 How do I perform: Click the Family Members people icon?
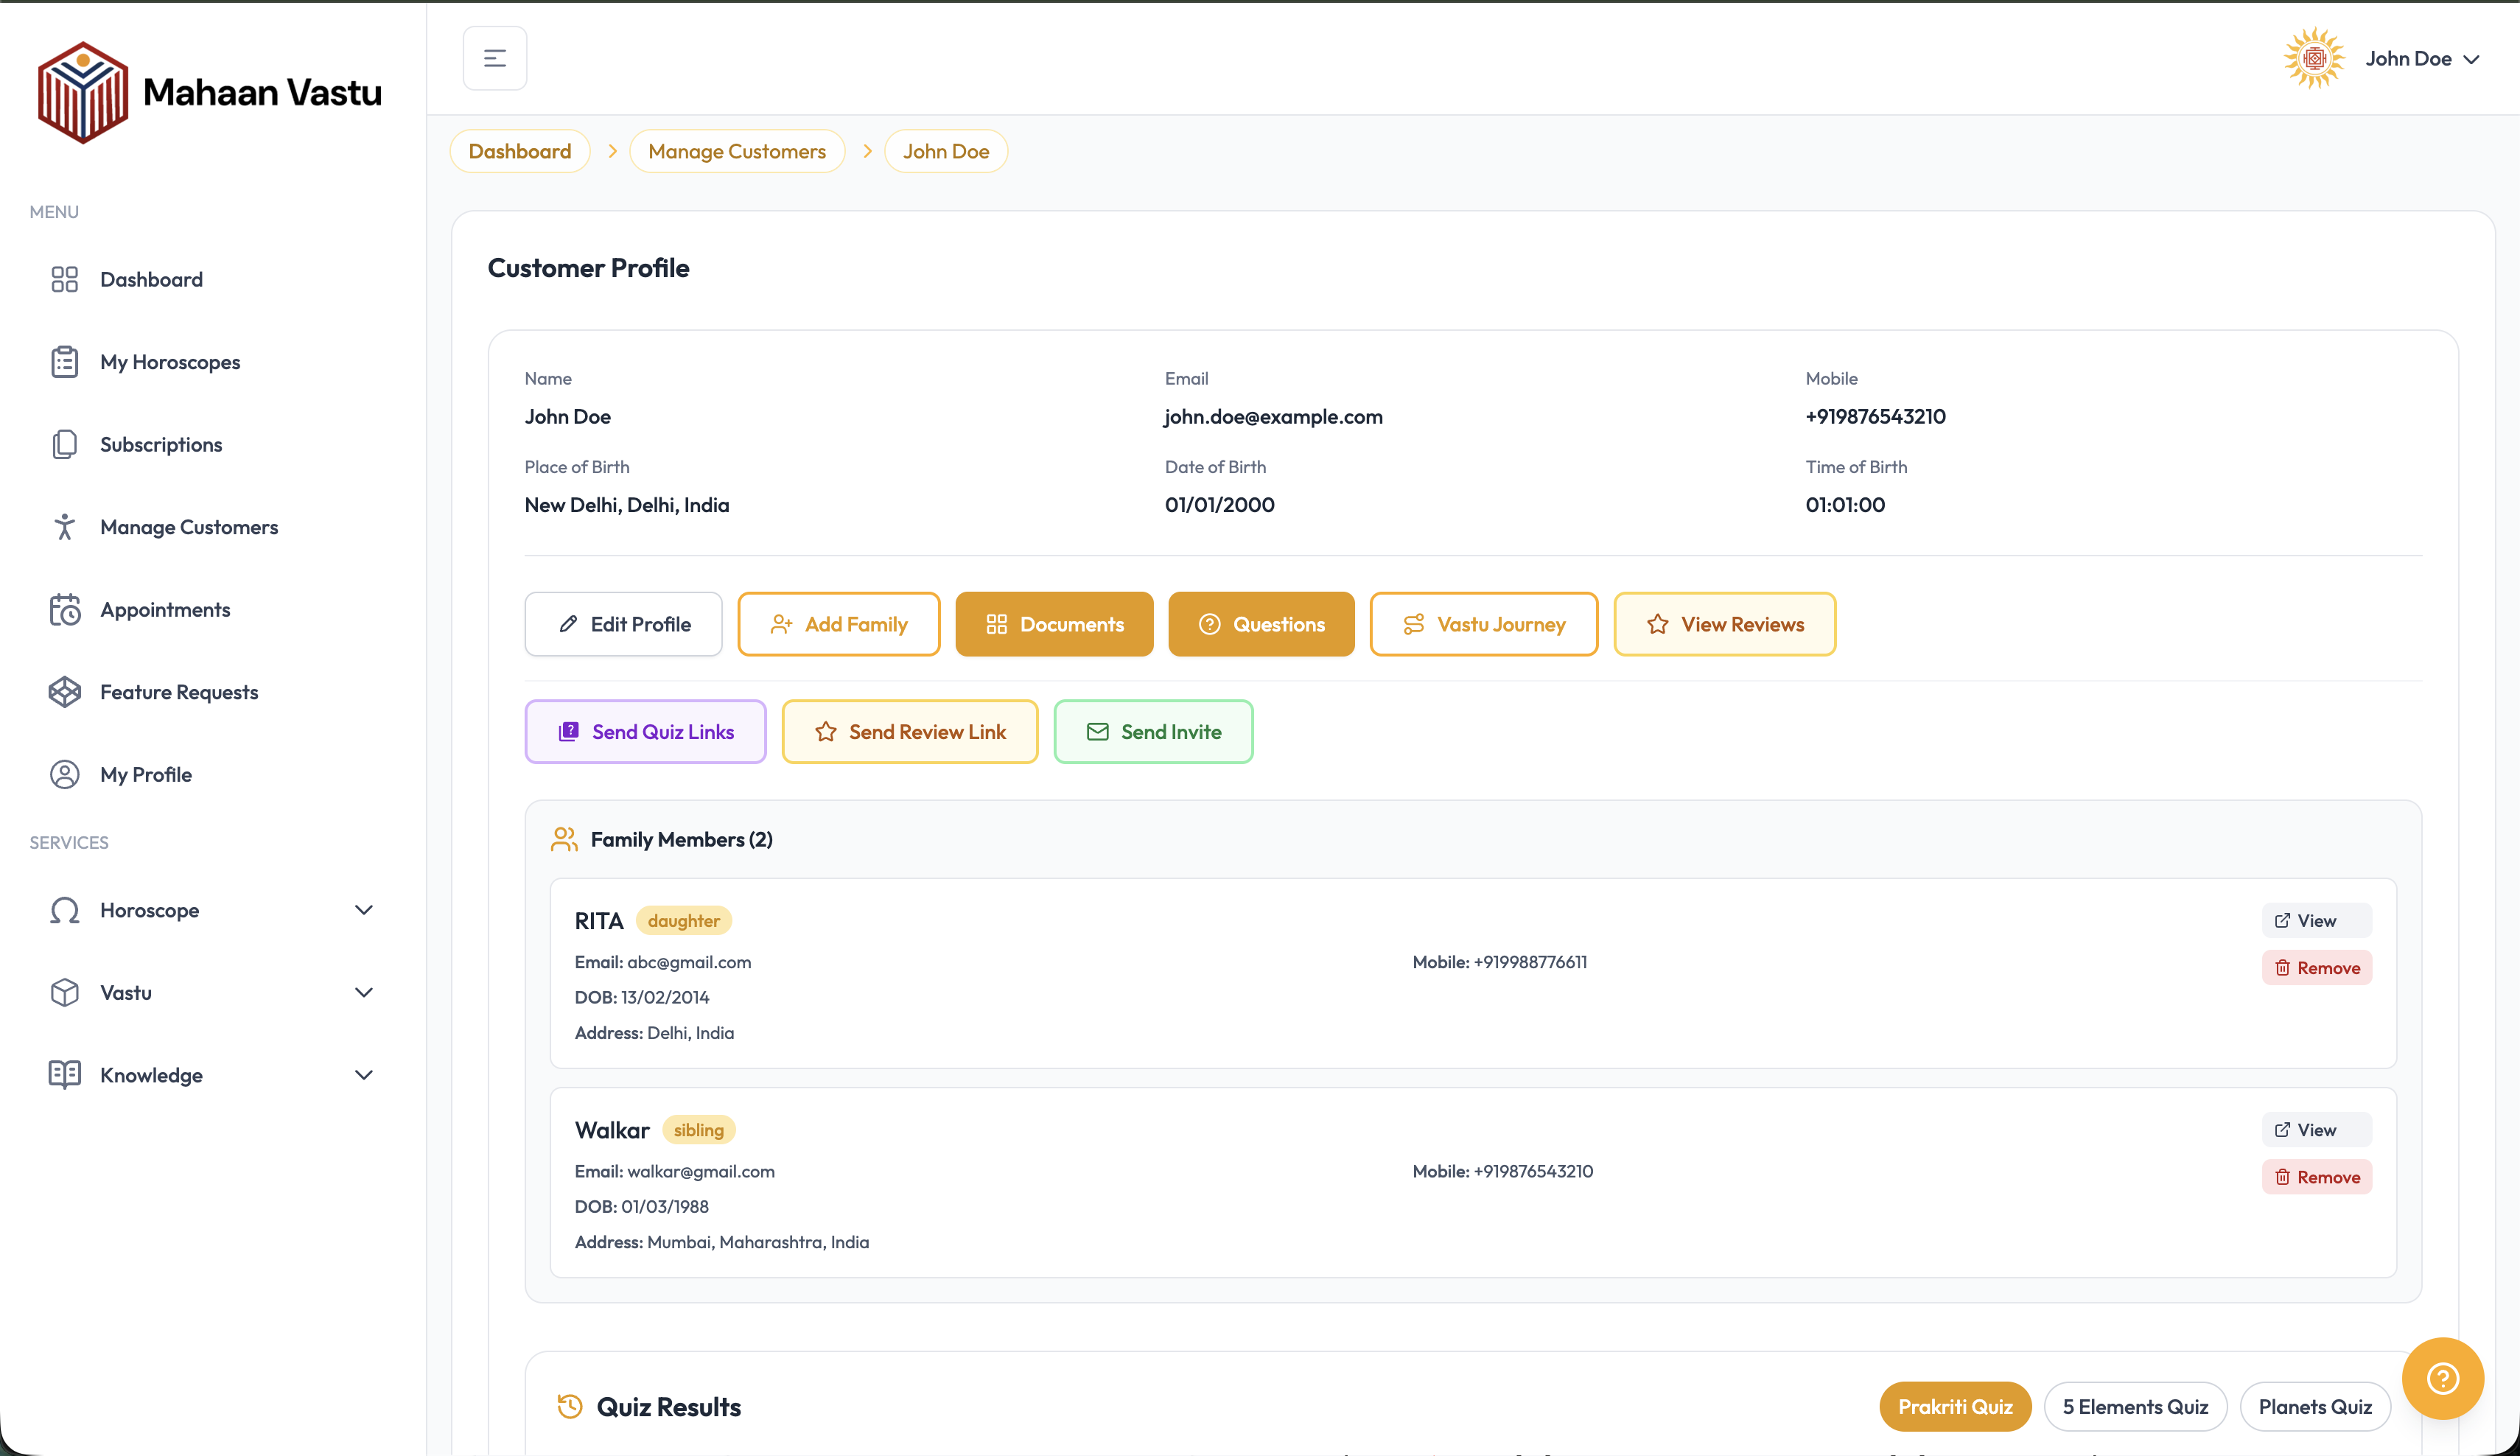click(x=564, y=839)
